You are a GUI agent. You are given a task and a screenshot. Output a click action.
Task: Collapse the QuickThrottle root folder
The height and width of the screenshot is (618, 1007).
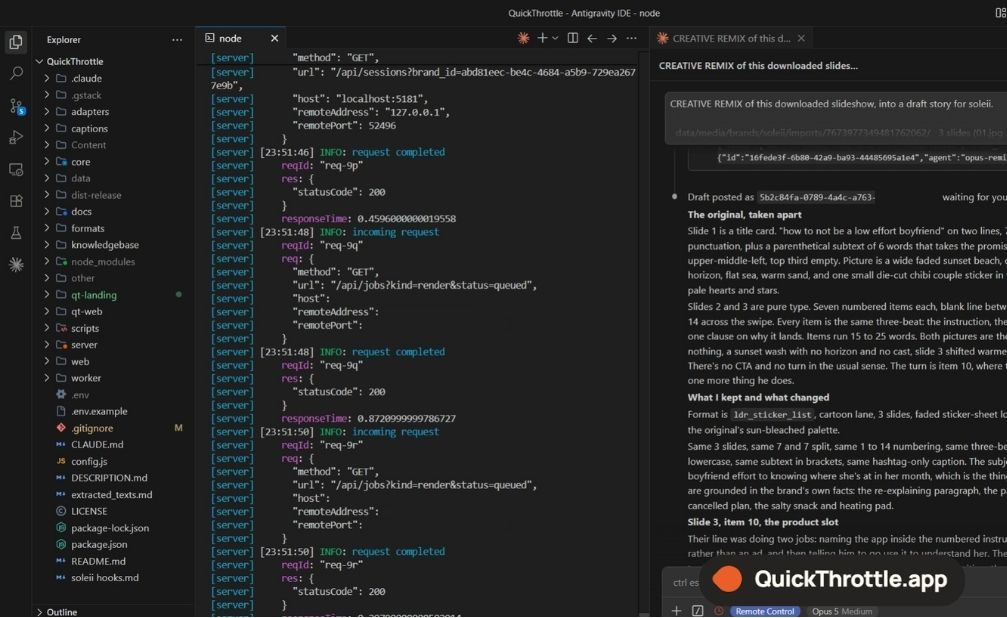pos(39,62)
